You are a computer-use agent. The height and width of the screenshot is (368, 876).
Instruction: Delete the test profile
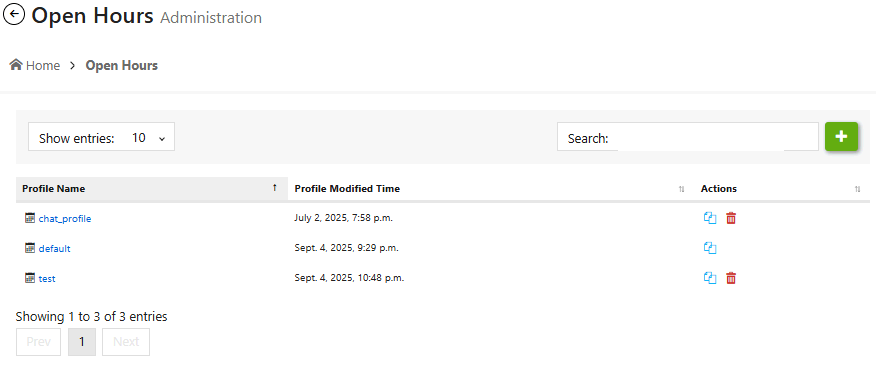(x=731, y=278)
